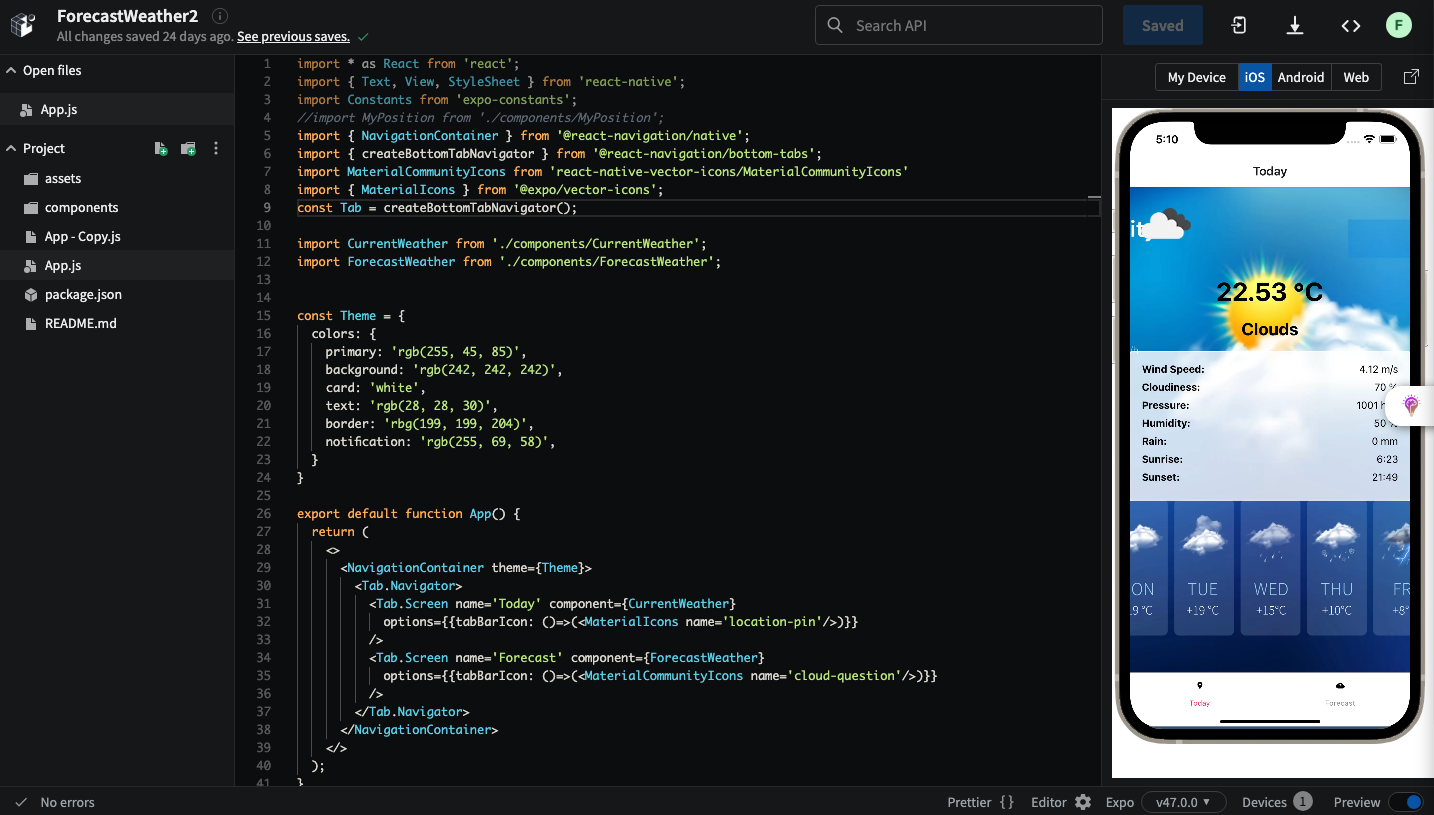Image resolution: width=1434 pixels, height=815 pixels.
Task: Open Prettier code formatting settings
Action: [978, 802]
